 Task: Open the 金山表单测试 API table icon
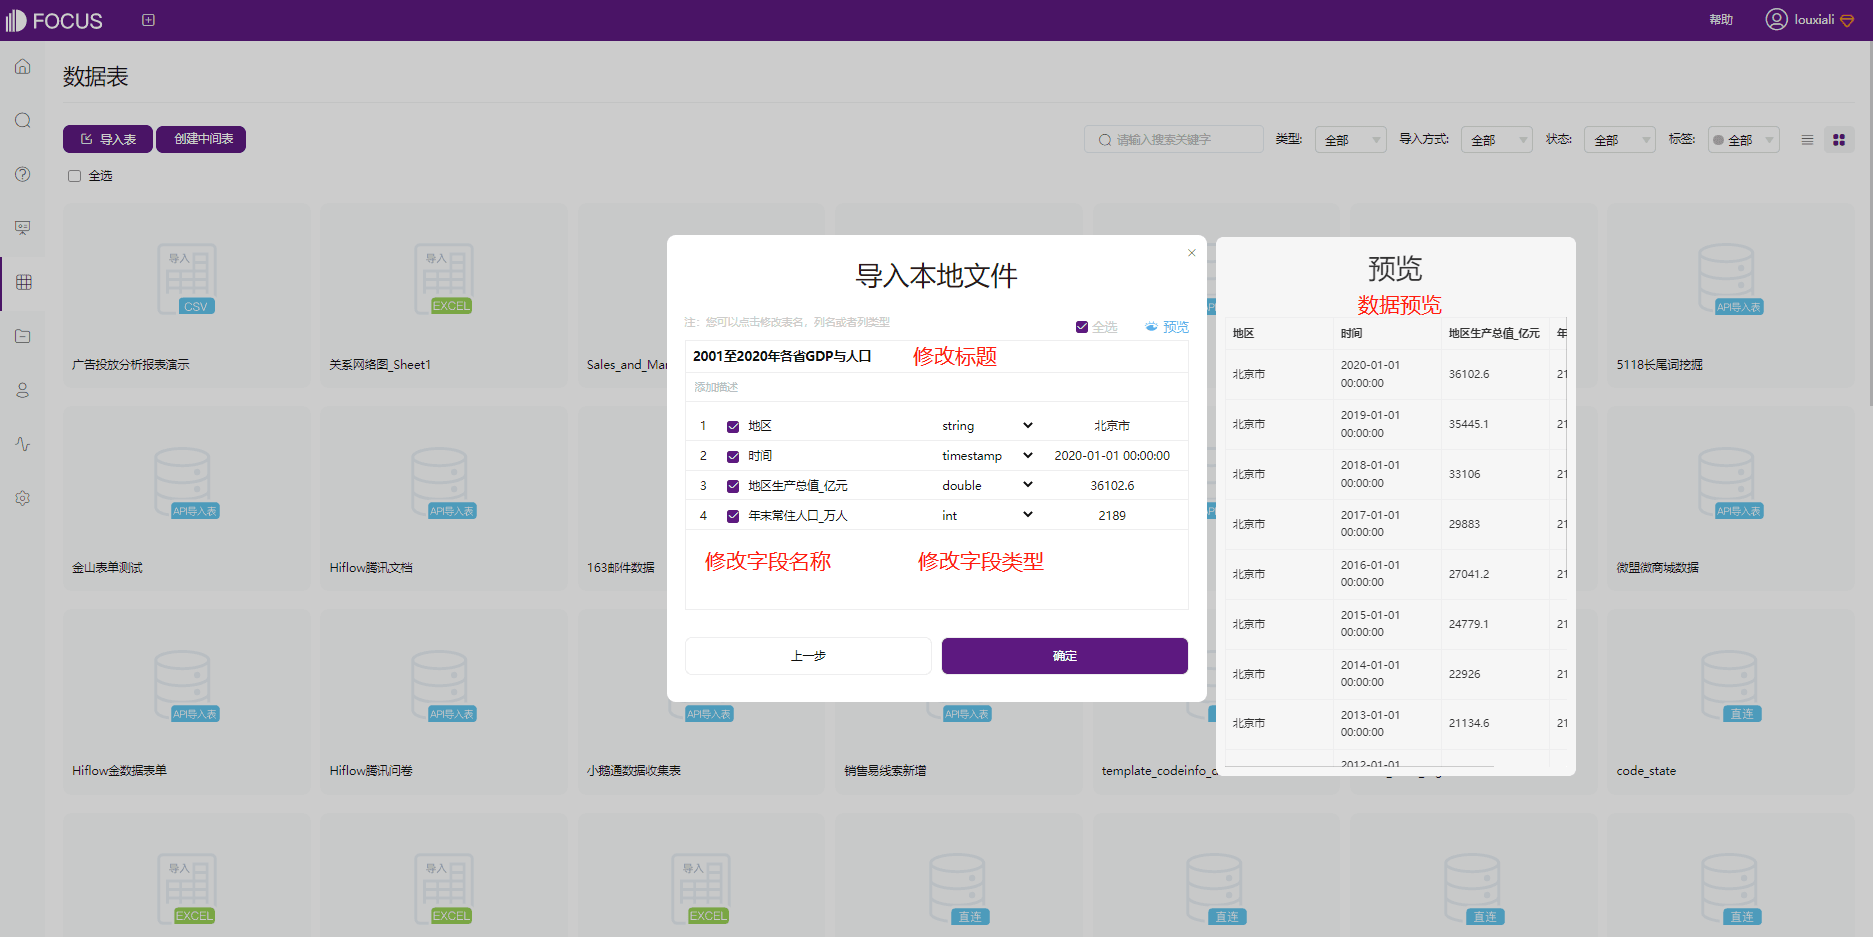186,483
